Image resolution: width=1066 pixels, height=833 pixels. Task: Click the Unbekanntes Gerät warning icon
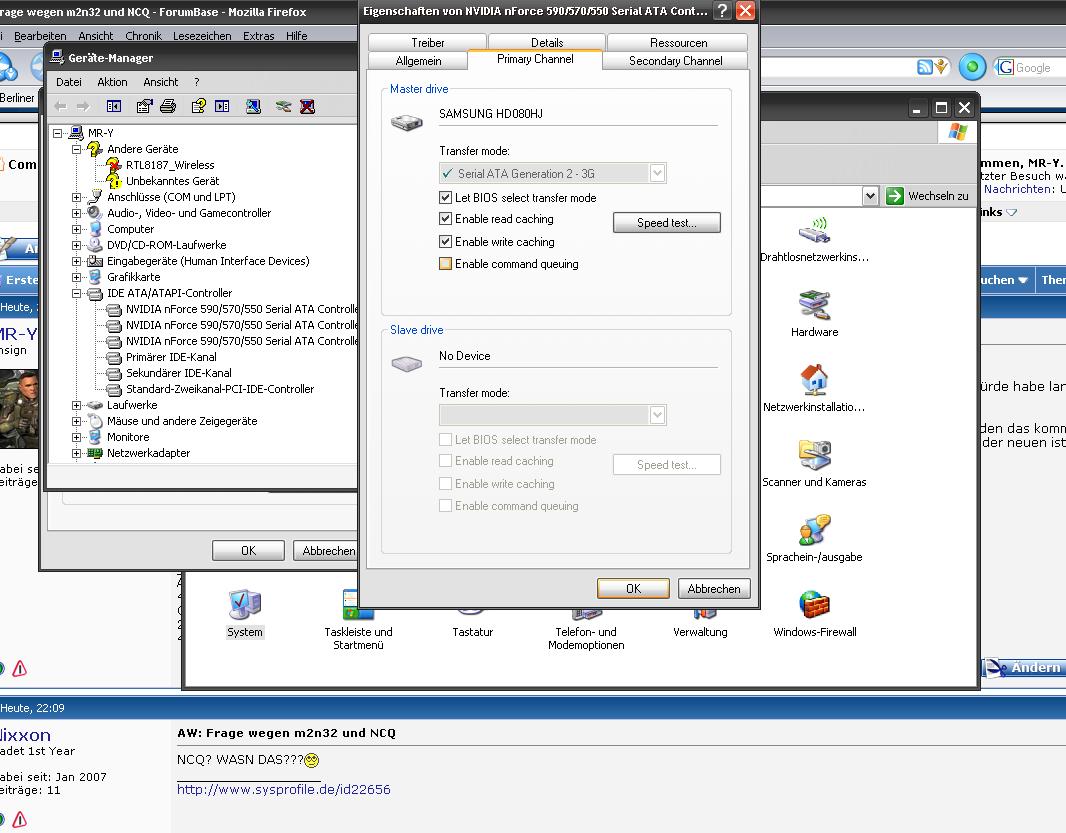(114, 181)
